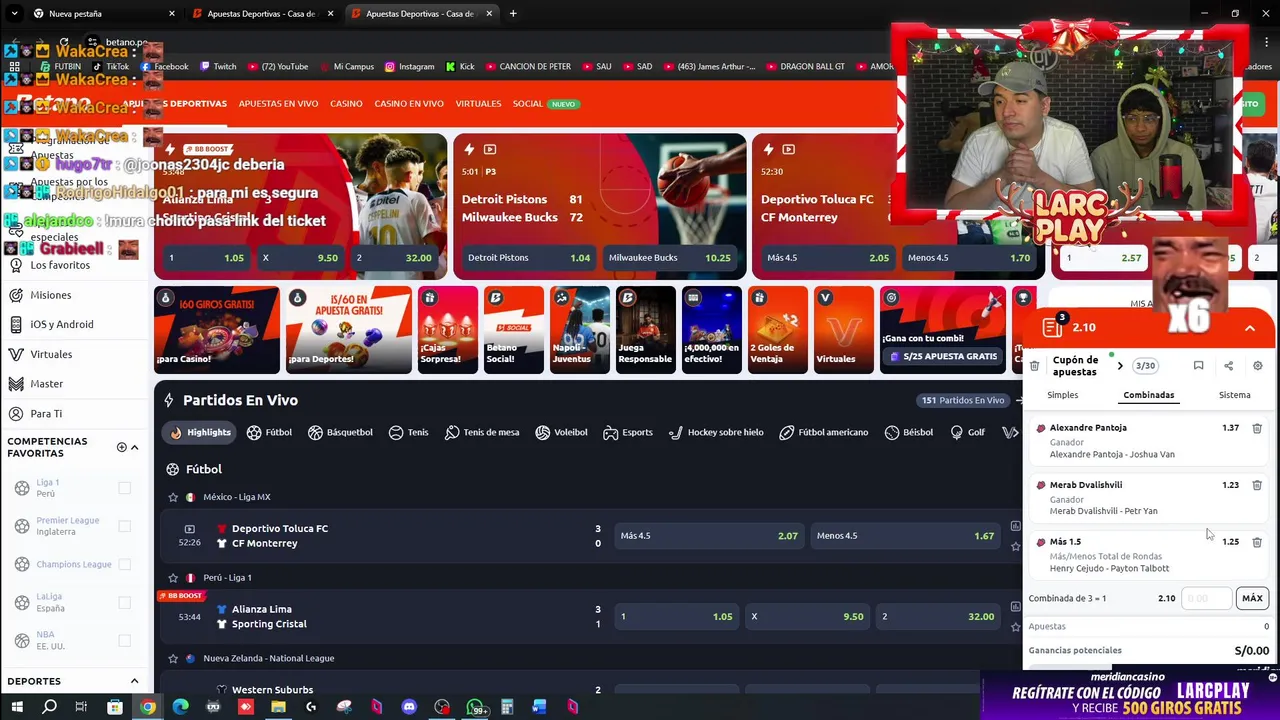Toggle Champions League checkbox
Screen dimensions: 1280x720
[x=124, y=564]
